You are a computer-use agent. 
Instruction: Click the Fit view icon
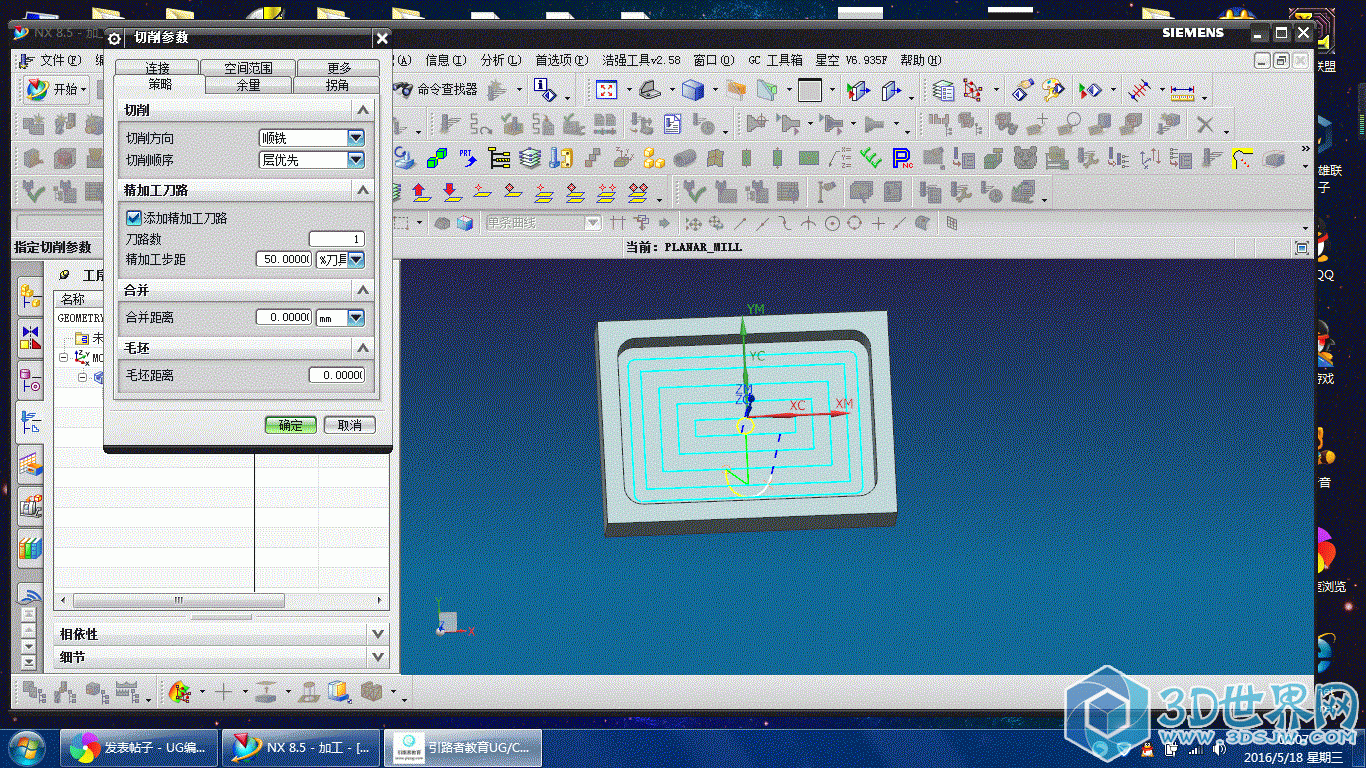(607, 90)
